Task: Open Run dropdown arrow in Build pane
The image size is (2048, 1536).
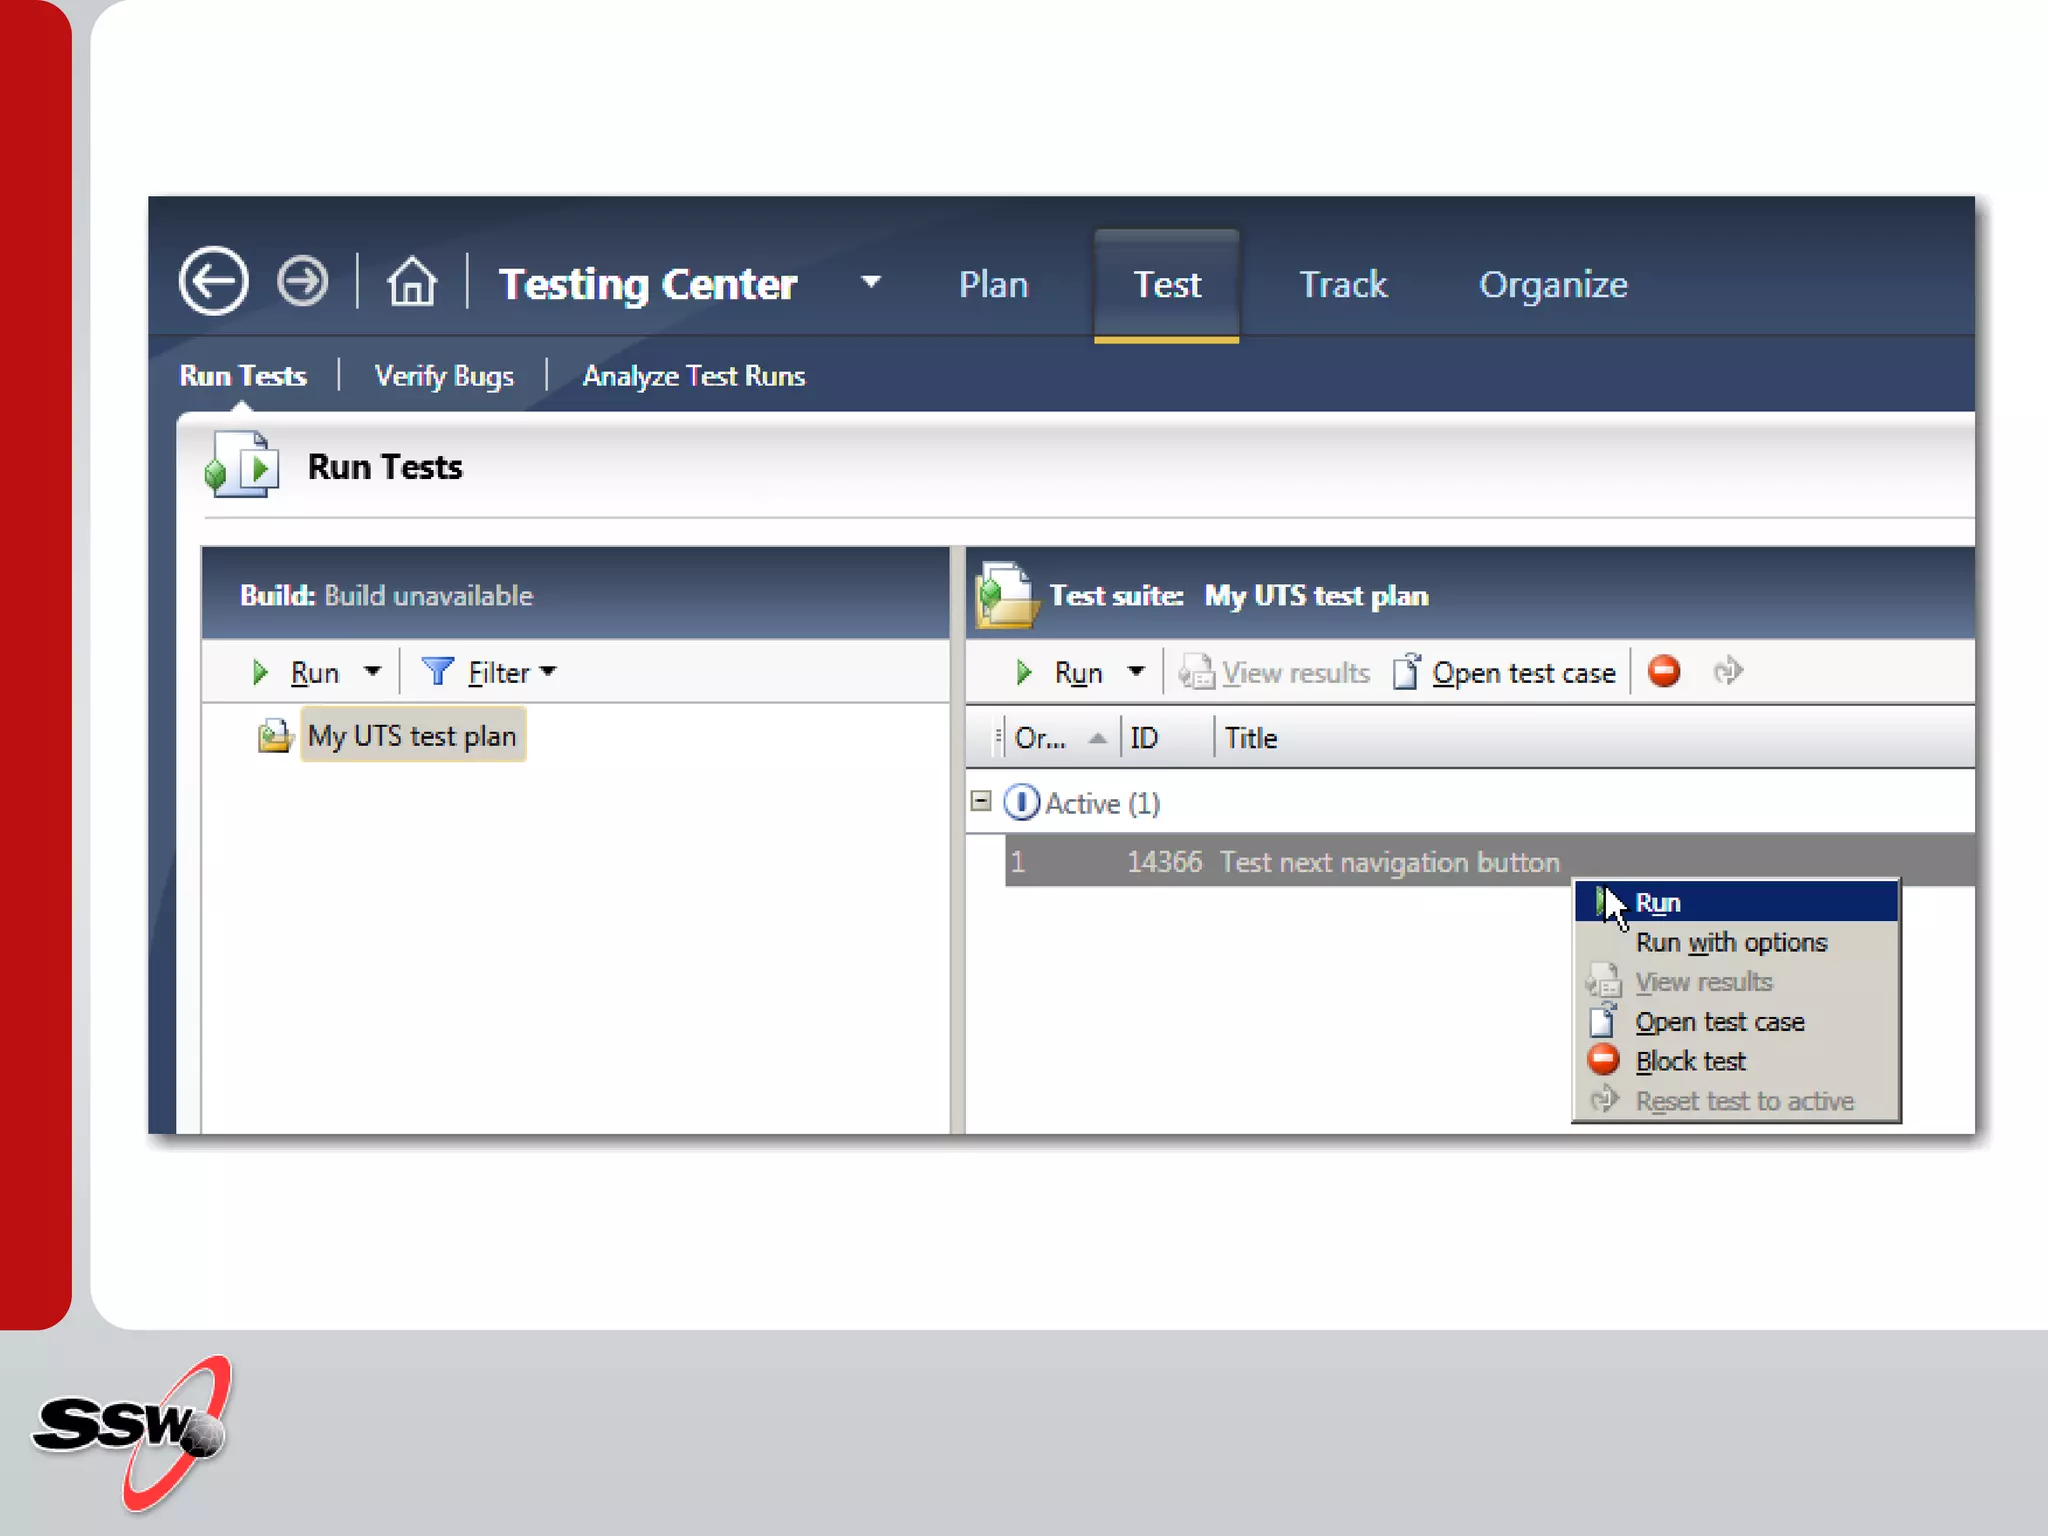Action: point(372,672)
